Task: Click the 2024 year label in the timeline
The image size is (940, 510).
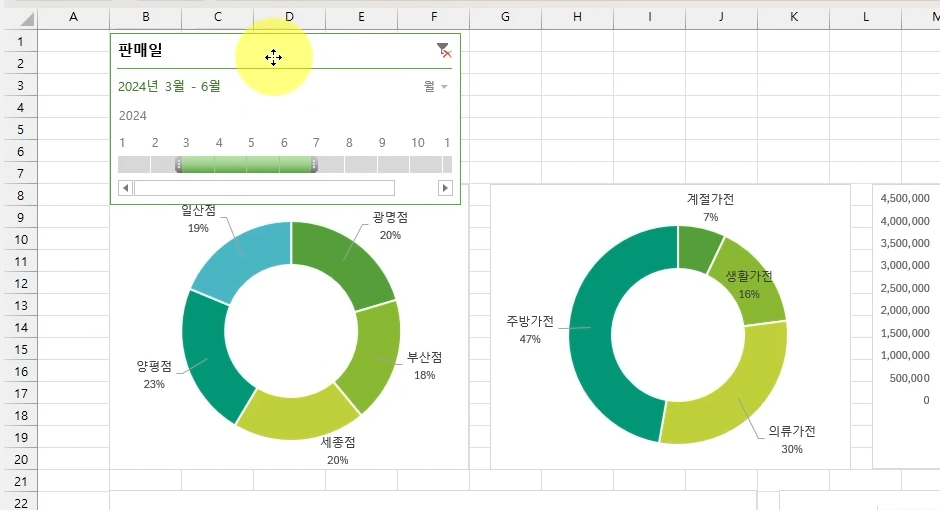Action: coord(132,116)
